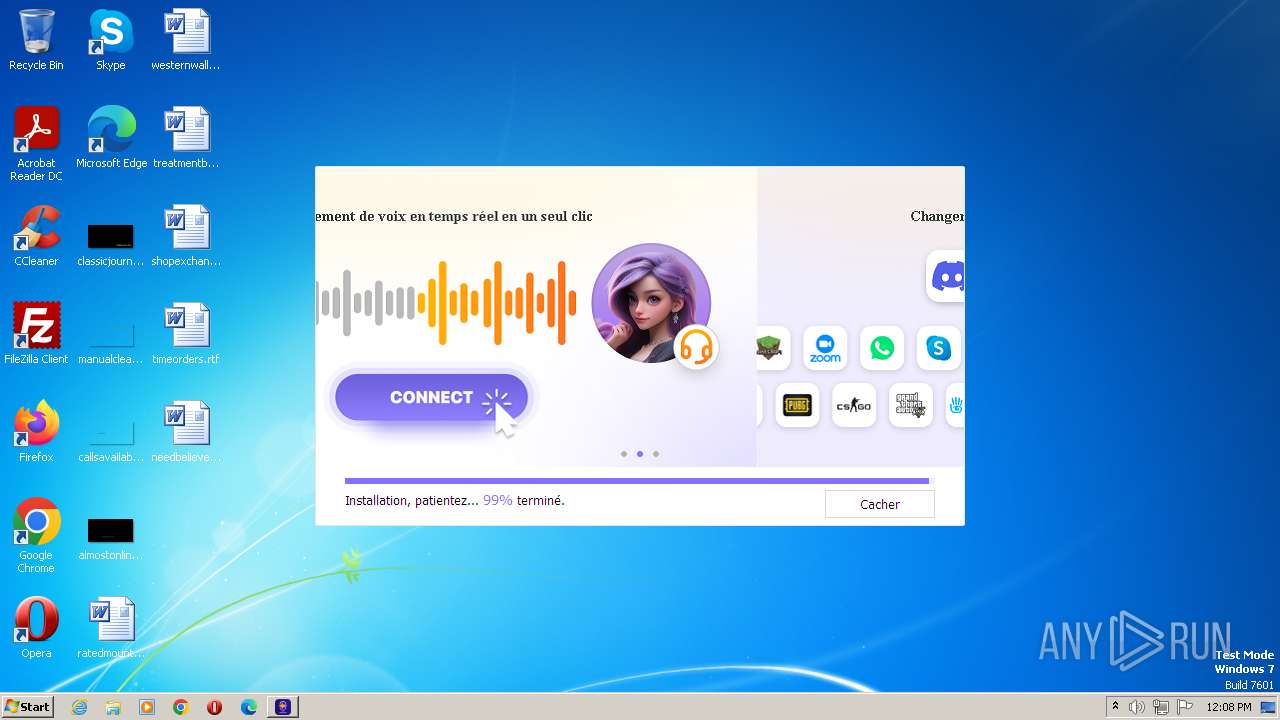Show hidden system tray icons
The height and width of the screenshot is (720, 1280).
(x=1115, y=707)
